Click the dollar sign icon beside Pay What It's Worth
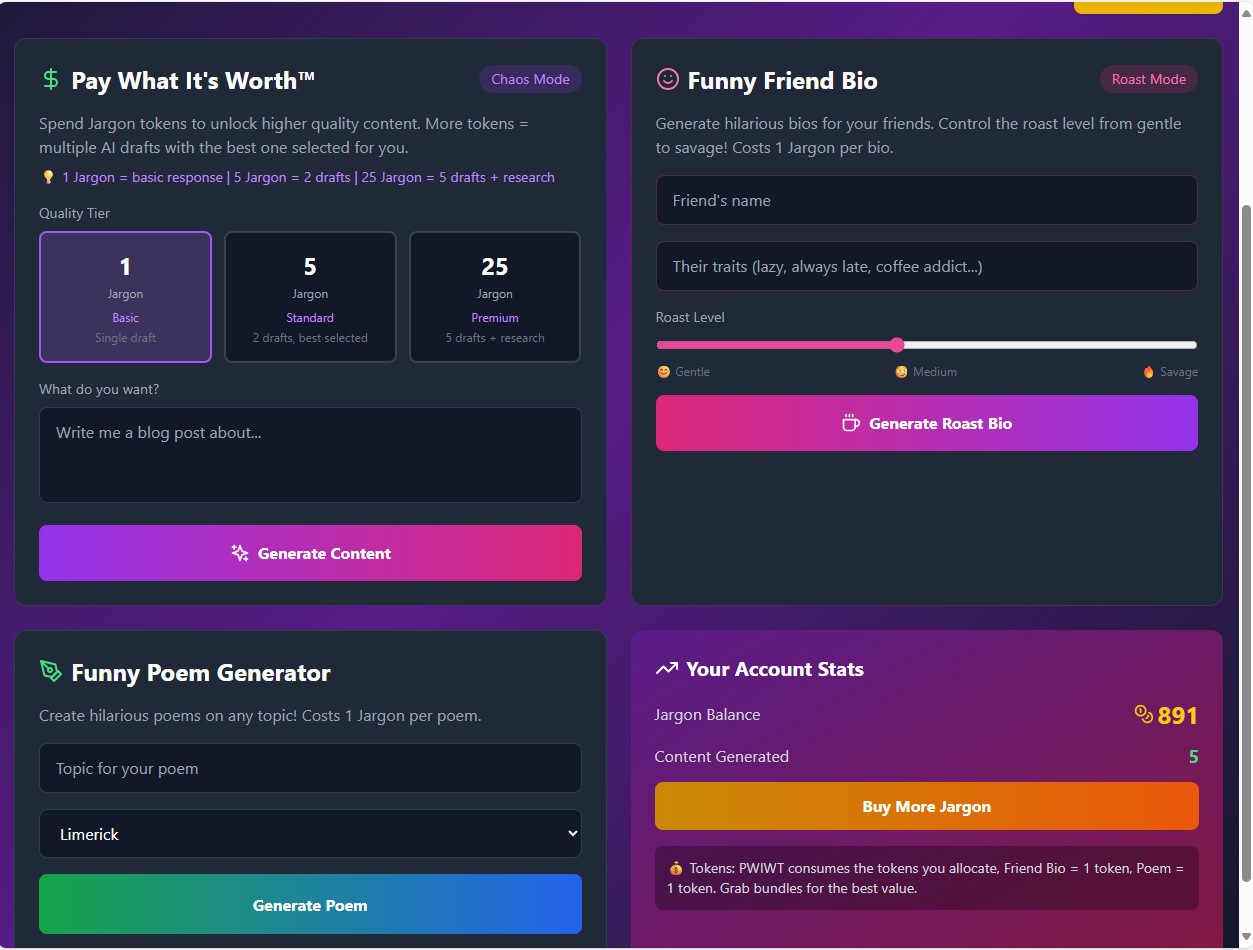This screenshot has height=950, width=1253. click(50, 78)
